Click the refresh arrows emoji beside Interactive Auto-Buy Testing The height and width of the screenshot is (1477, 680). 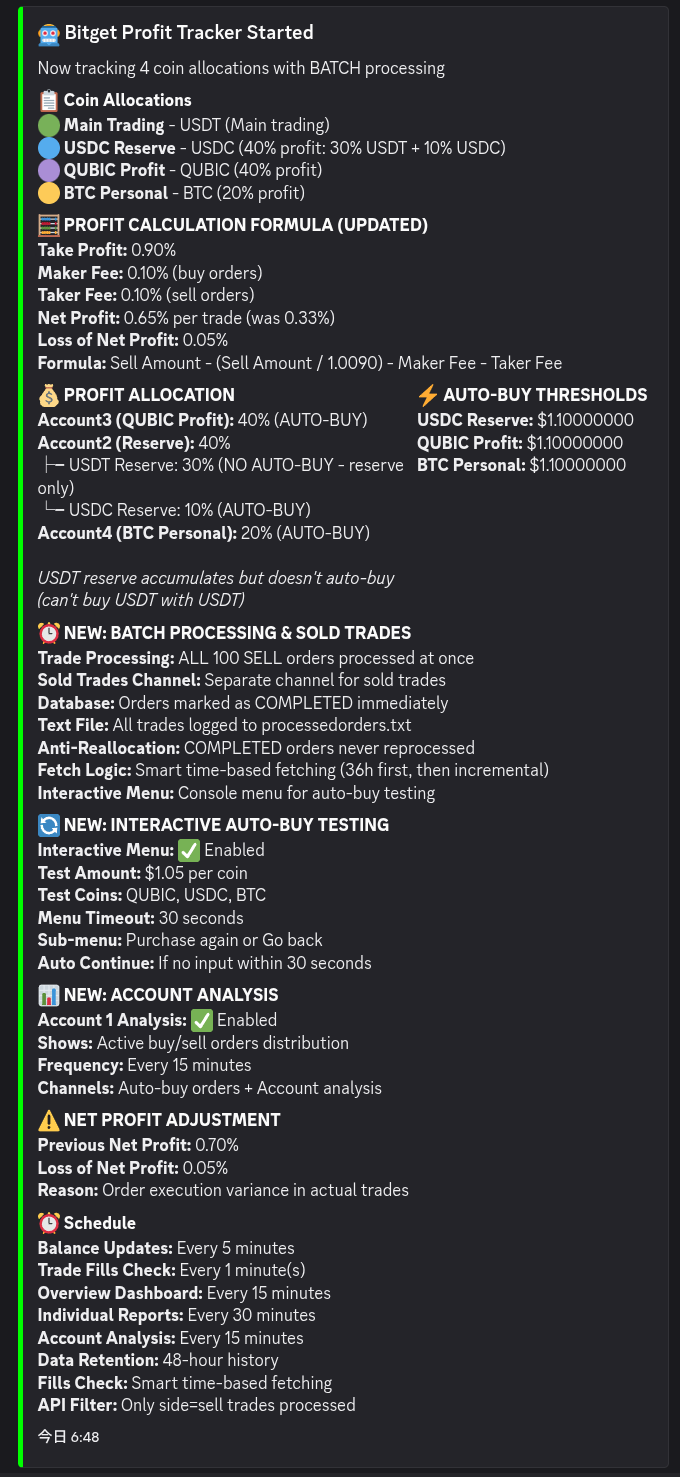coord(49,825)
